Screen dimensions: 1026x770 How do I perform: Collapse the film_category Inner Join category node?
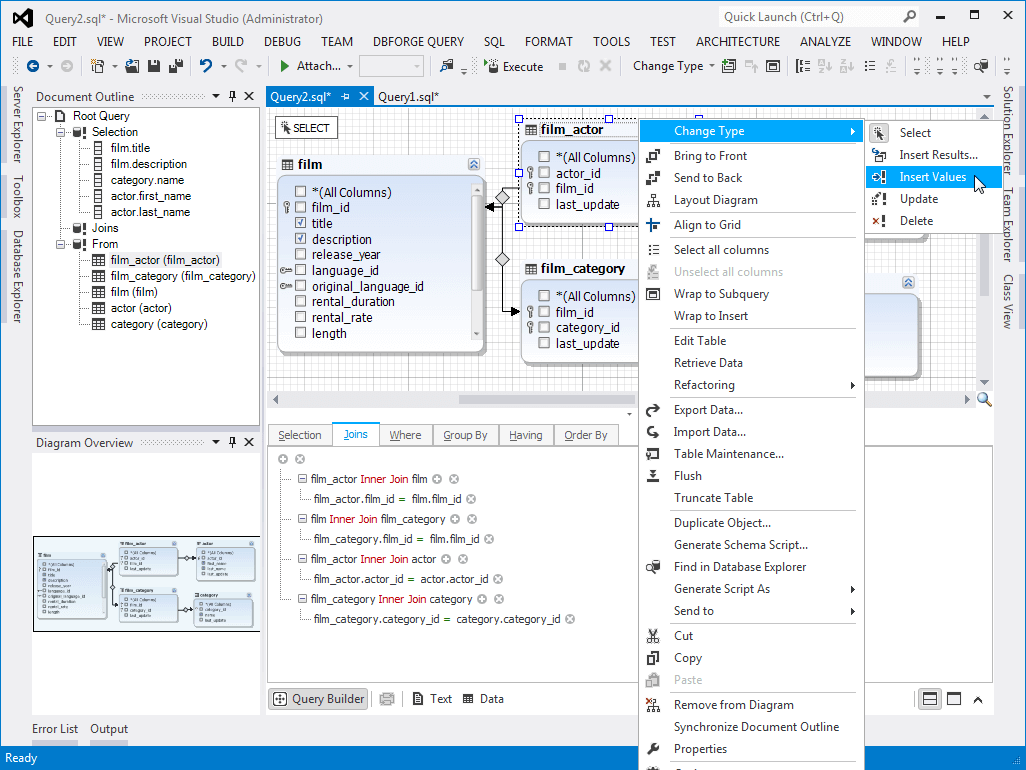pos(302,599)
